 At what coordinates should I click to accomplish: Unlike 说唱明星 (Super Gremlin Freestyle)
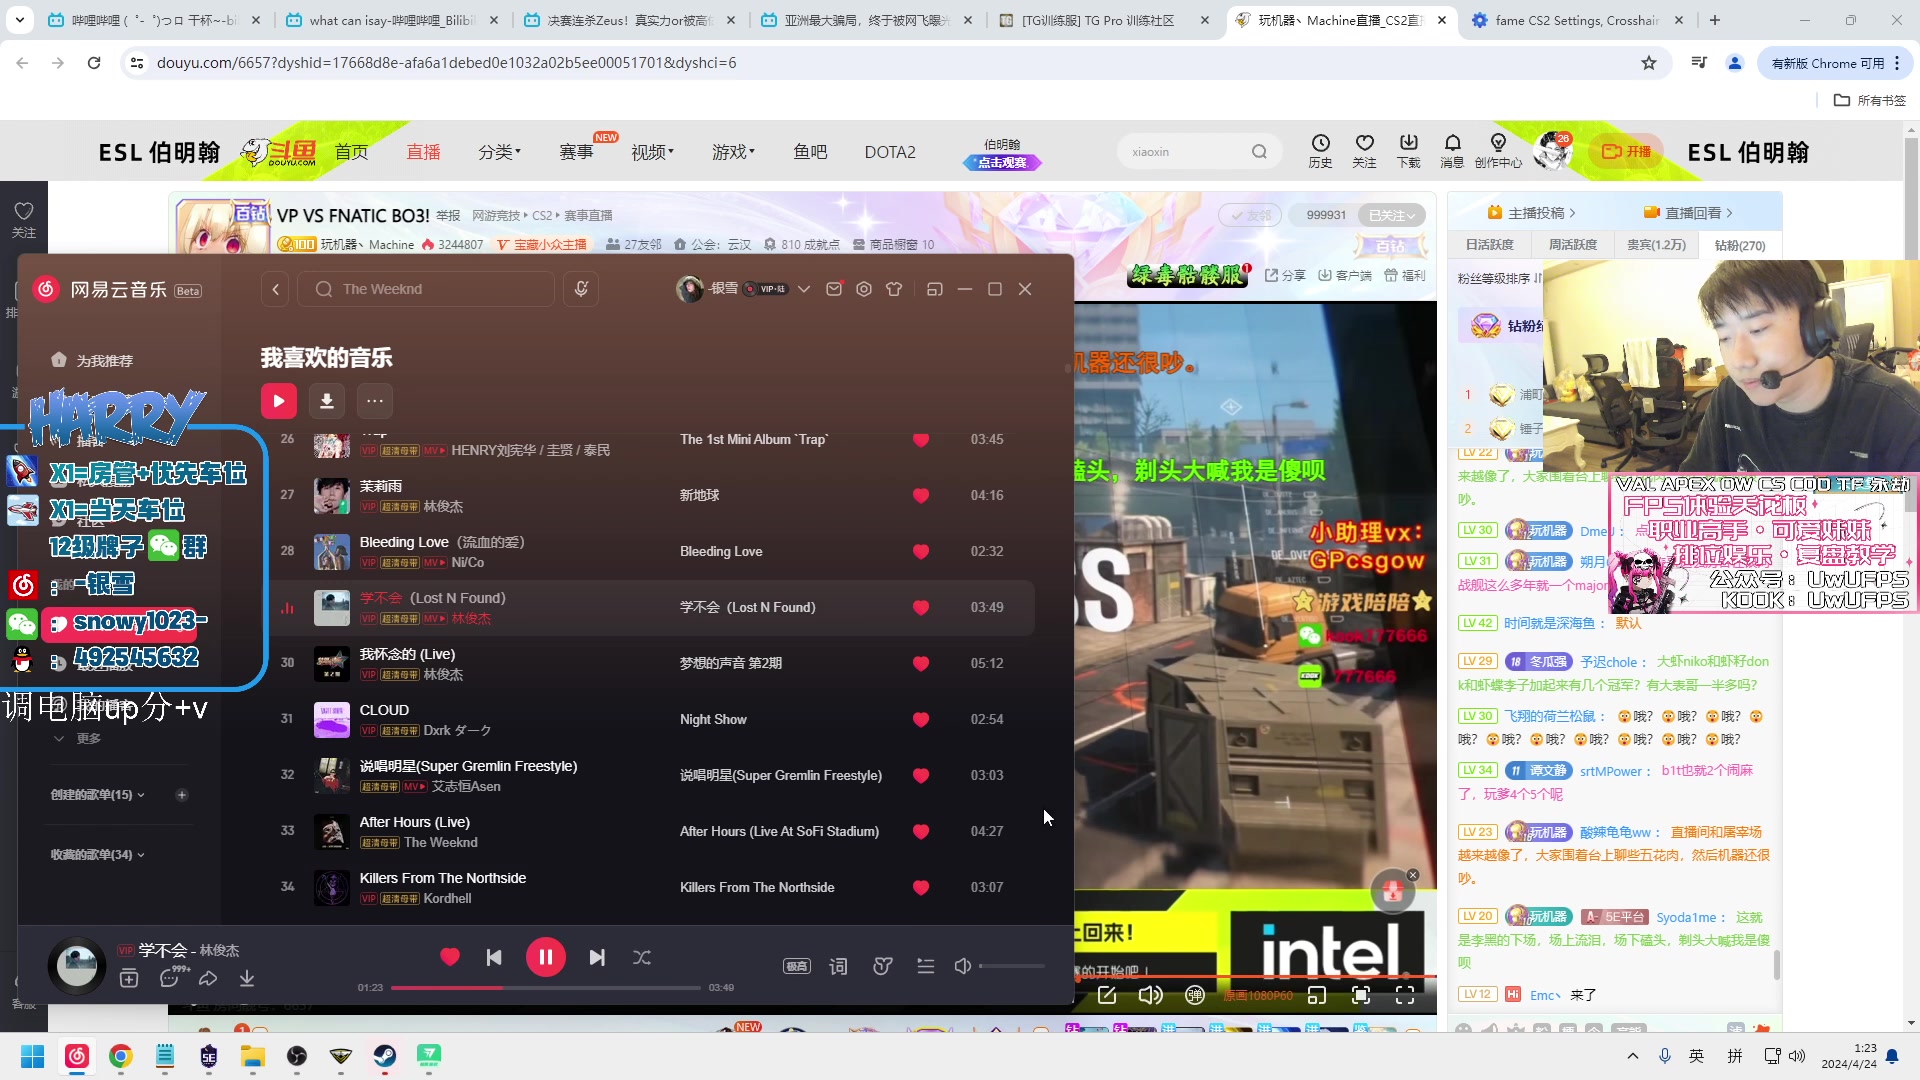[921, 776]
